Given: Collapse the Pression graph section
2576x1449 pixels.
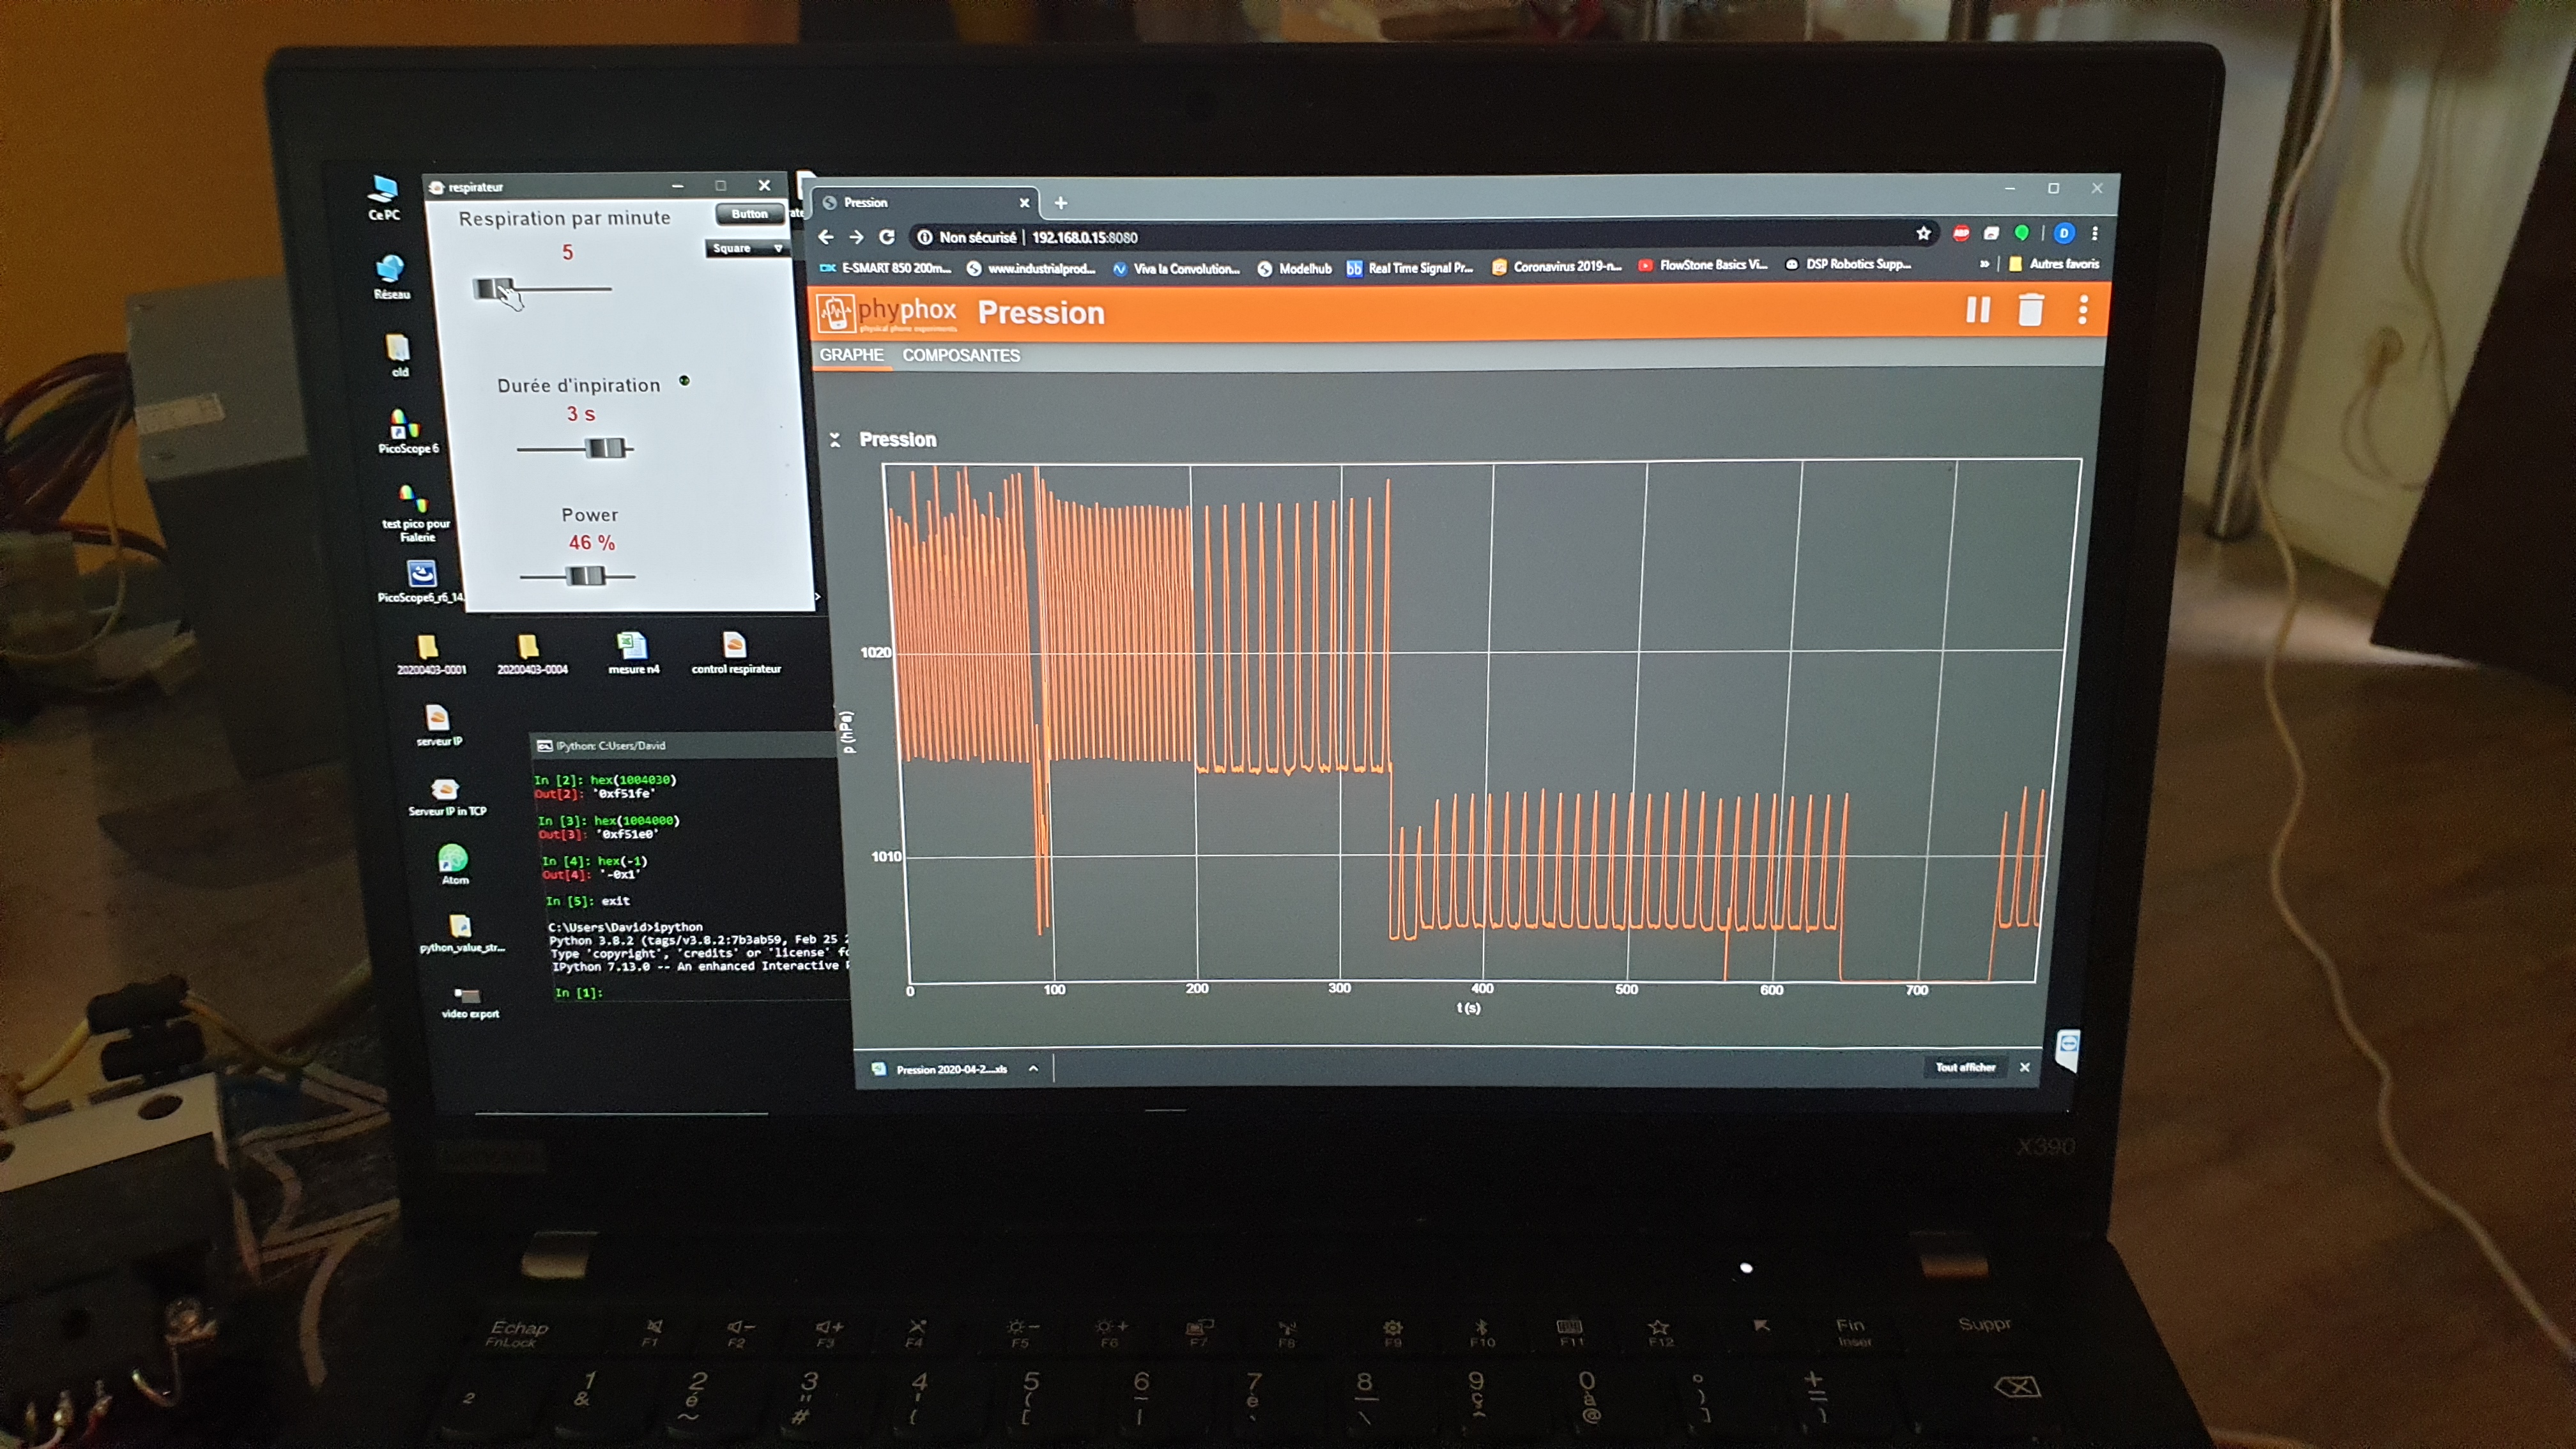Looking at the screenshot, I should (835, 440).
